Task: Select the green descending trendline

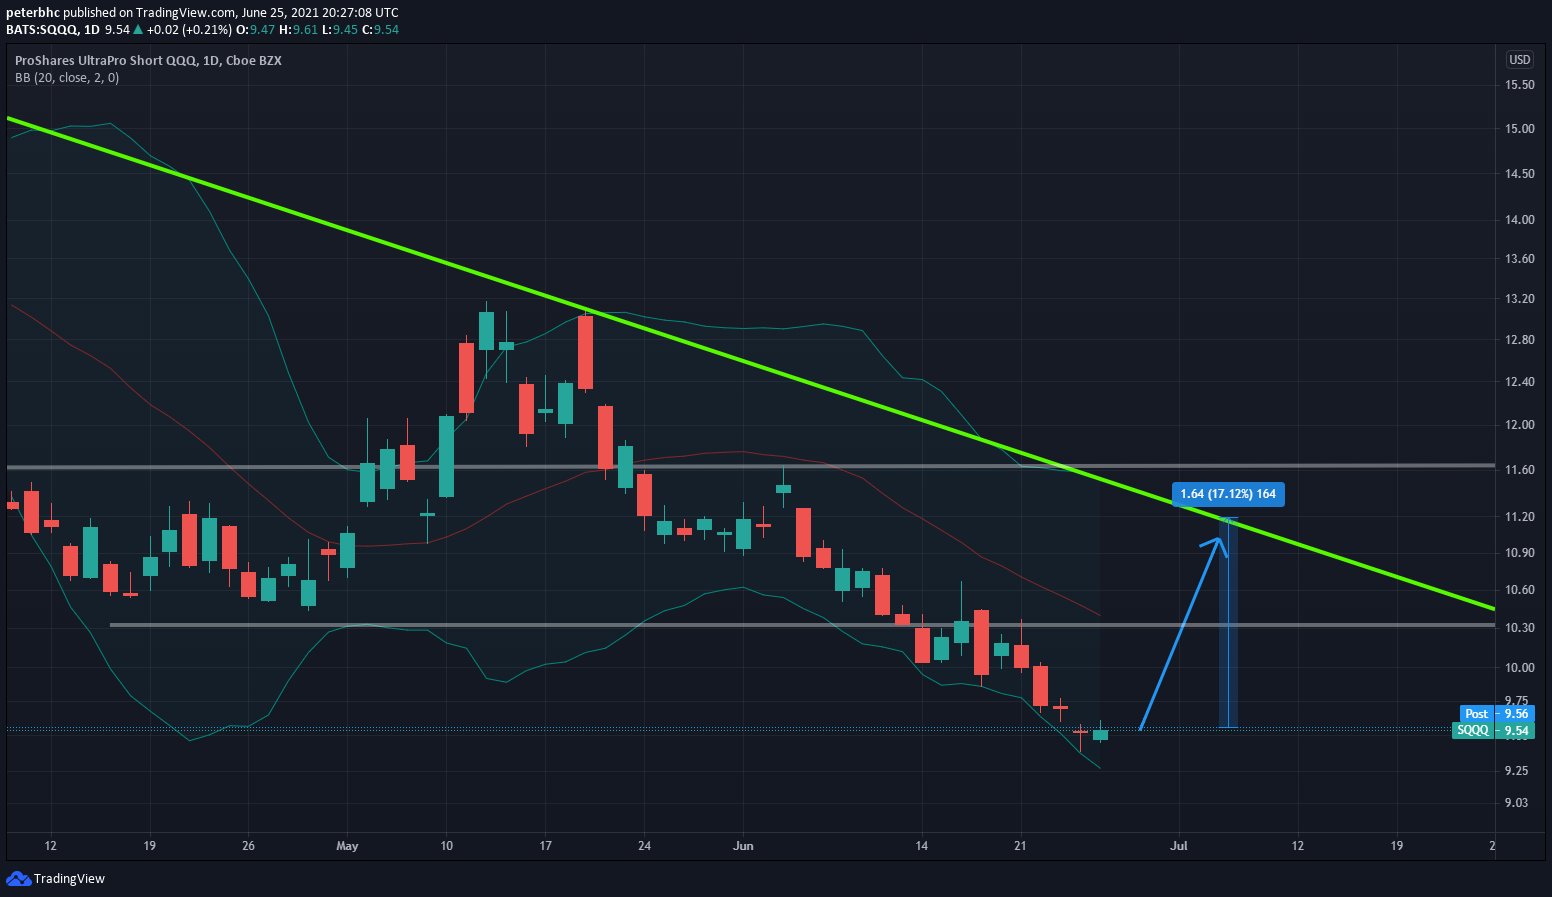Action: click(750, 363)
